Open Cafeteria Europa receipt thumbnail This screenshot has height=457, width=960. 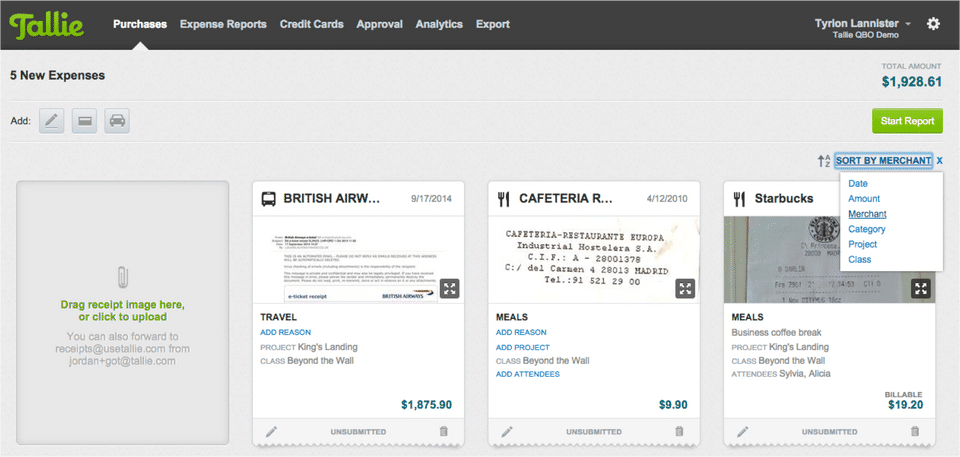594,259
